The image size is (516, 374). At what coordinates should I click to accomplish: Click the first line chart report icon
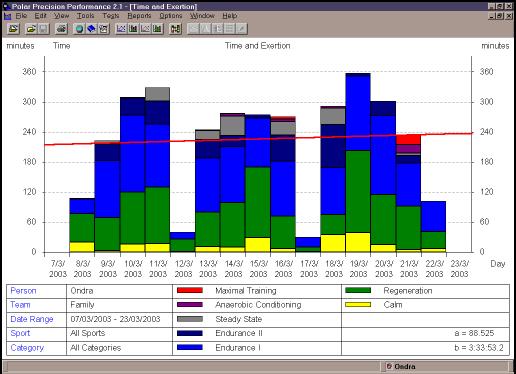click(x=121, y=29)
